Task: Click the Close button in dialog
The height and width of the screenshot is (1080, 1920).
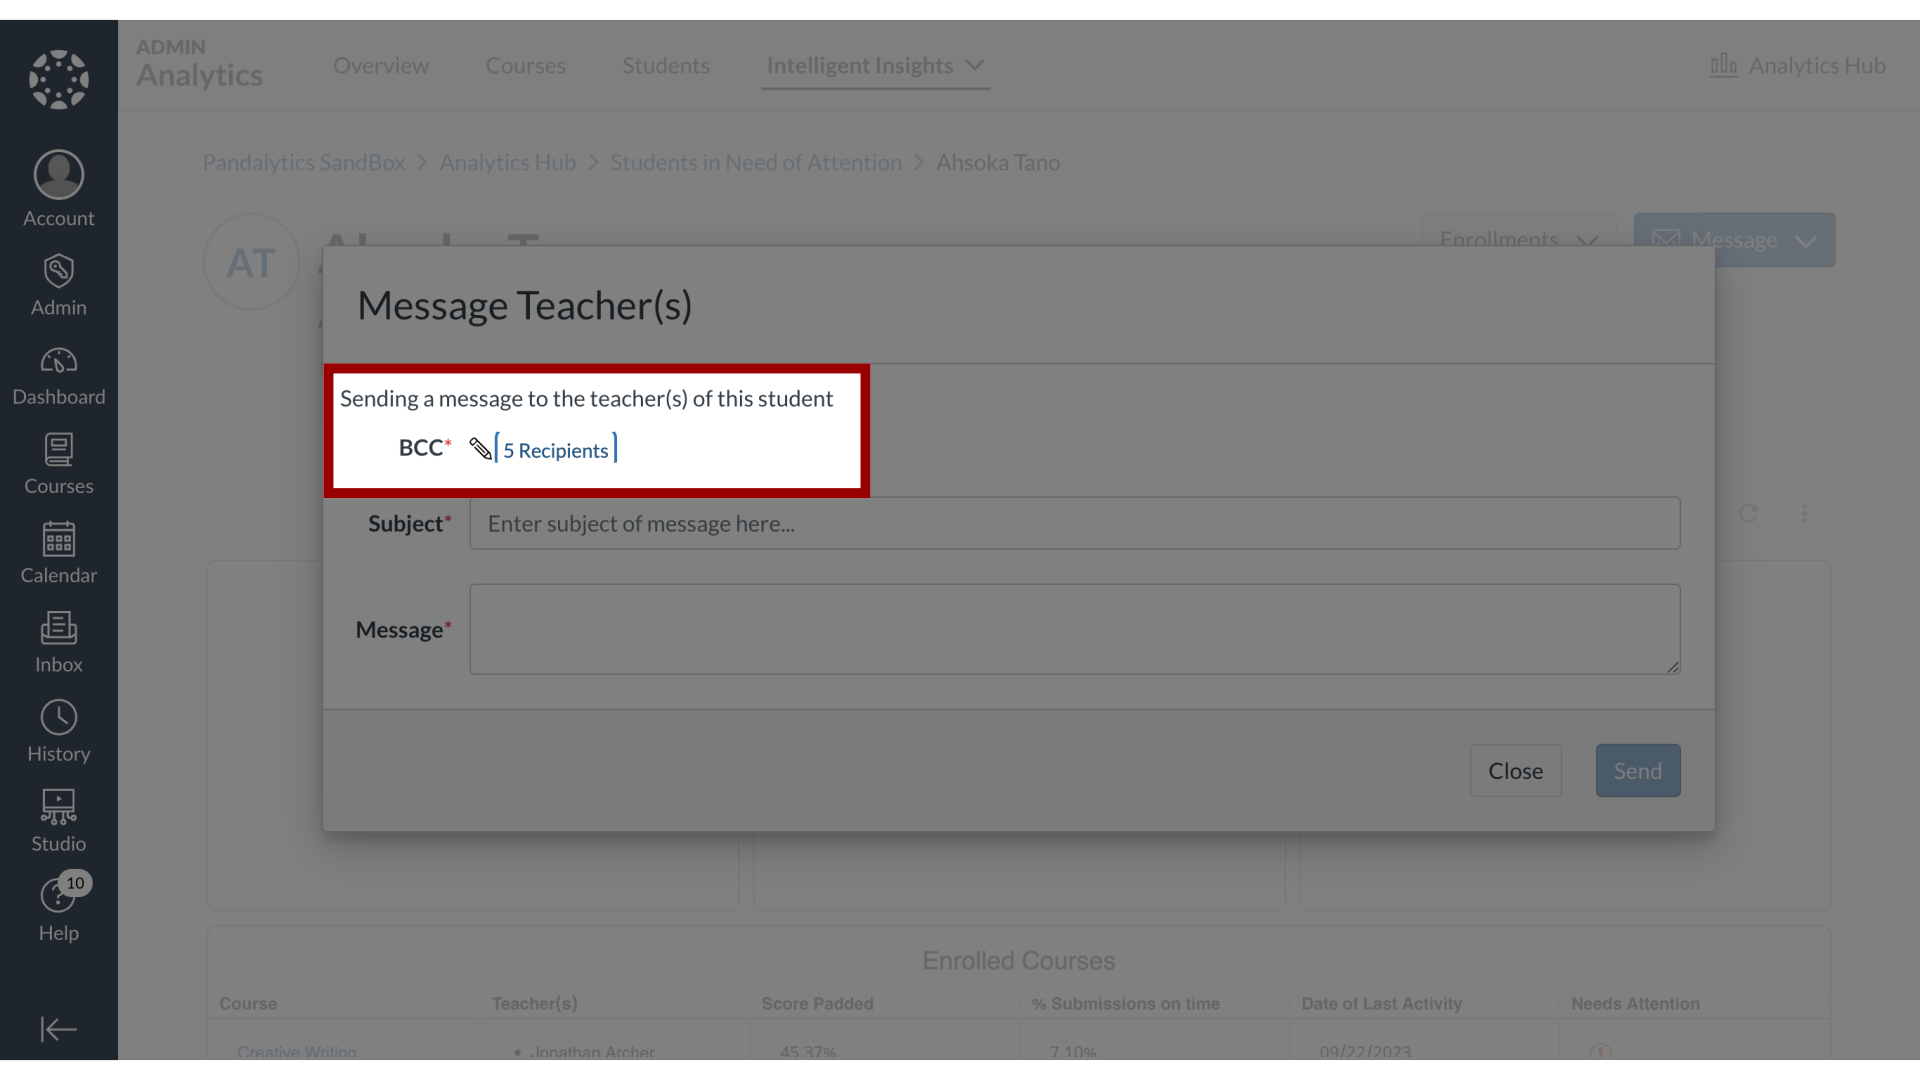Action: click(1515, 770)
